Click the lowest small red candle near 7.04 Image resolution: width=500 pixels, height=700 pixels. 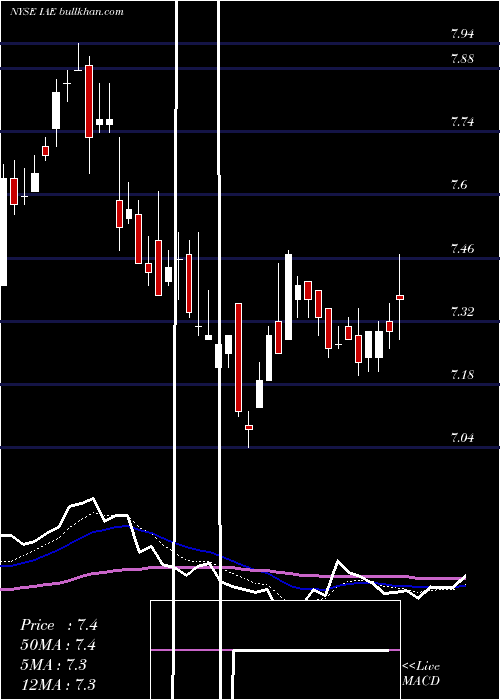[249, 428]
